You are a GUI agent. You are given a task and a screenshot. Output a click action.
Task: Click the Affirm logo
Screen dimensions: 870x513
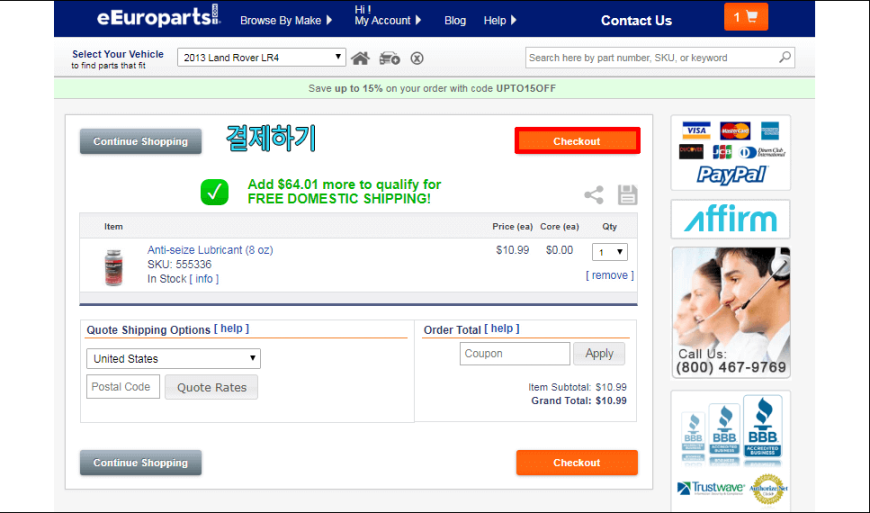(x=731, y=219)
